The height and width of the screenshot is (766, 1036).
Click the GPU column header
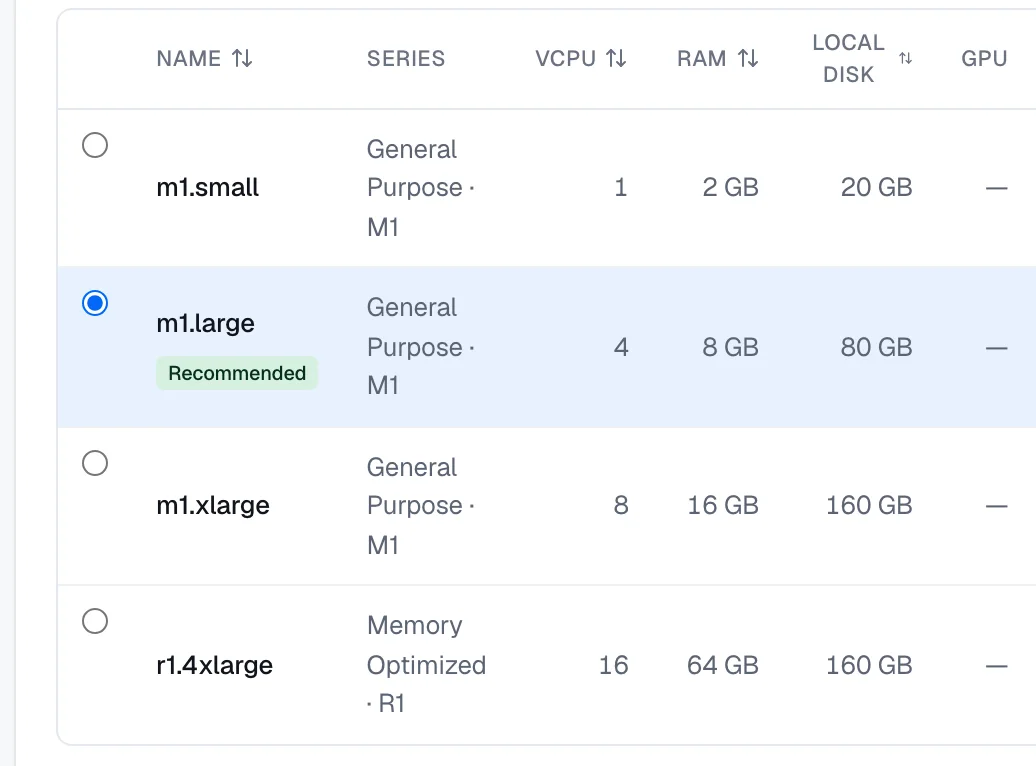coord(984,58)
